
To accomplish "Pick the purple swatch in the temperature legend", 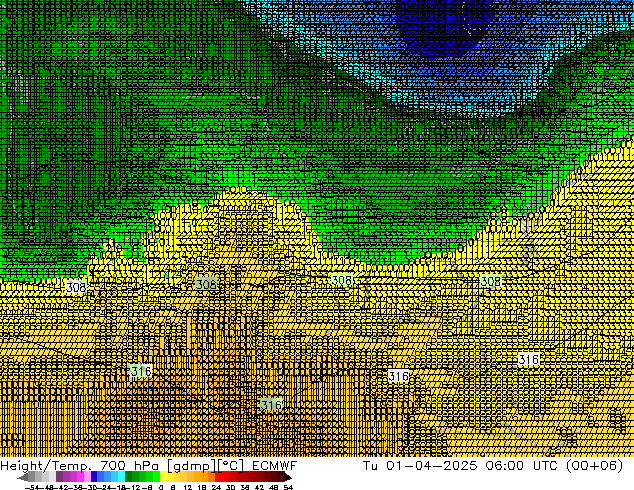I will pos(59,477).
